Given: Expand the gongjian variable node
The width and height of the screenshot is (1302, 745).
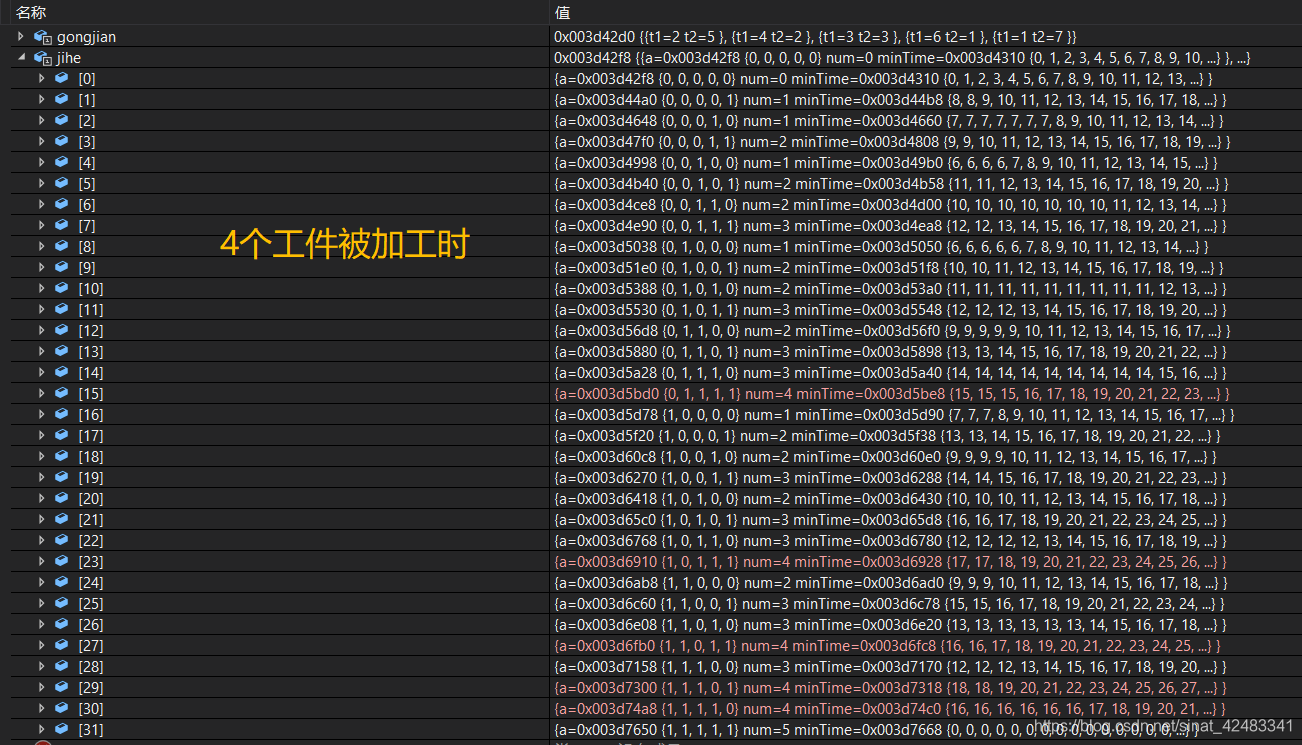Looking at the screenshot, I should 21,36.
